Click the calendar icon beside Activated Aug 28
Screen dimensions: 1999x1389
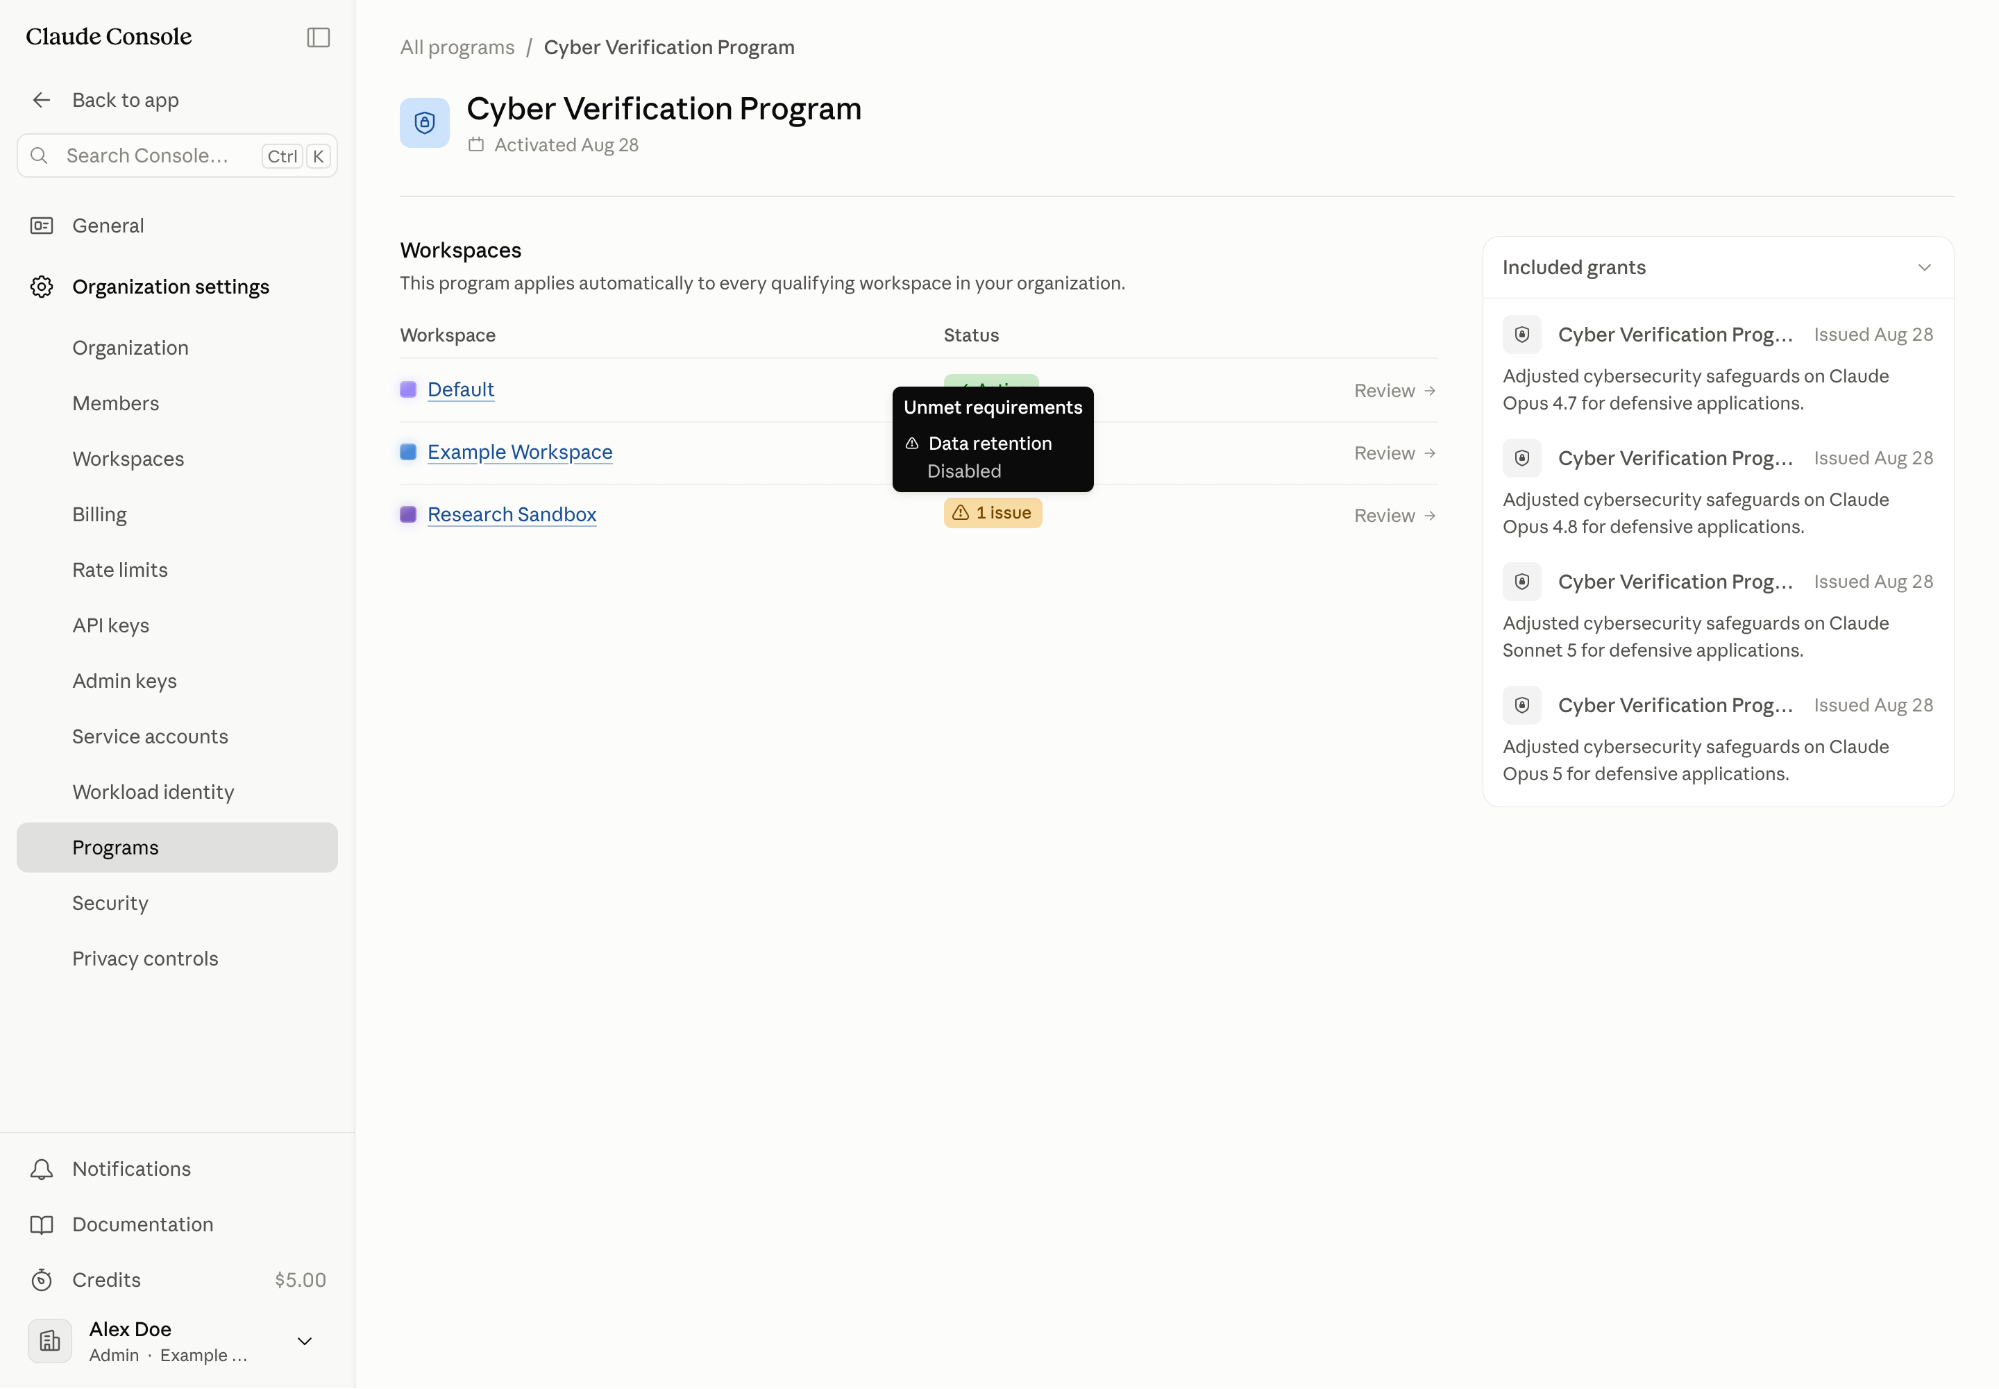tap(476, 145)
